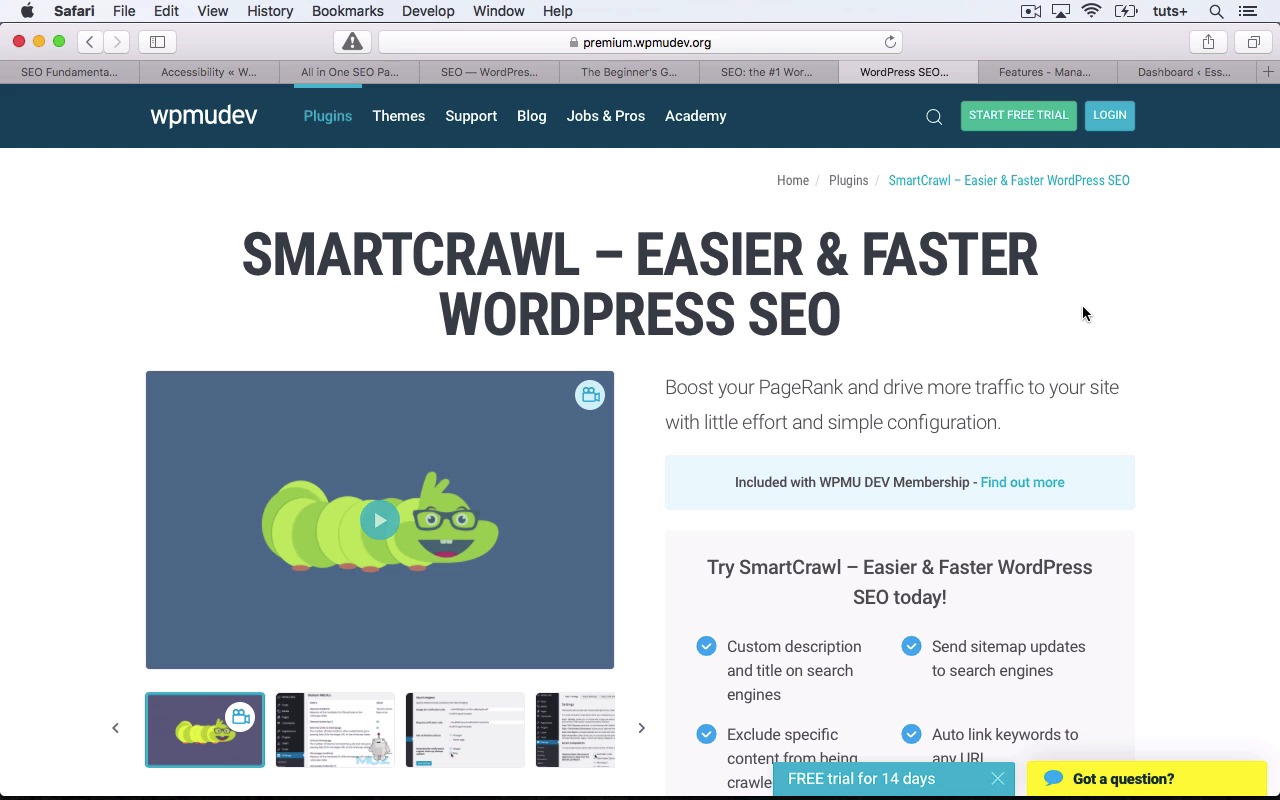Switch to the All in One SEO Pa... tab
This screenshot has width=1280, height=800.
[x=349, y=72]
